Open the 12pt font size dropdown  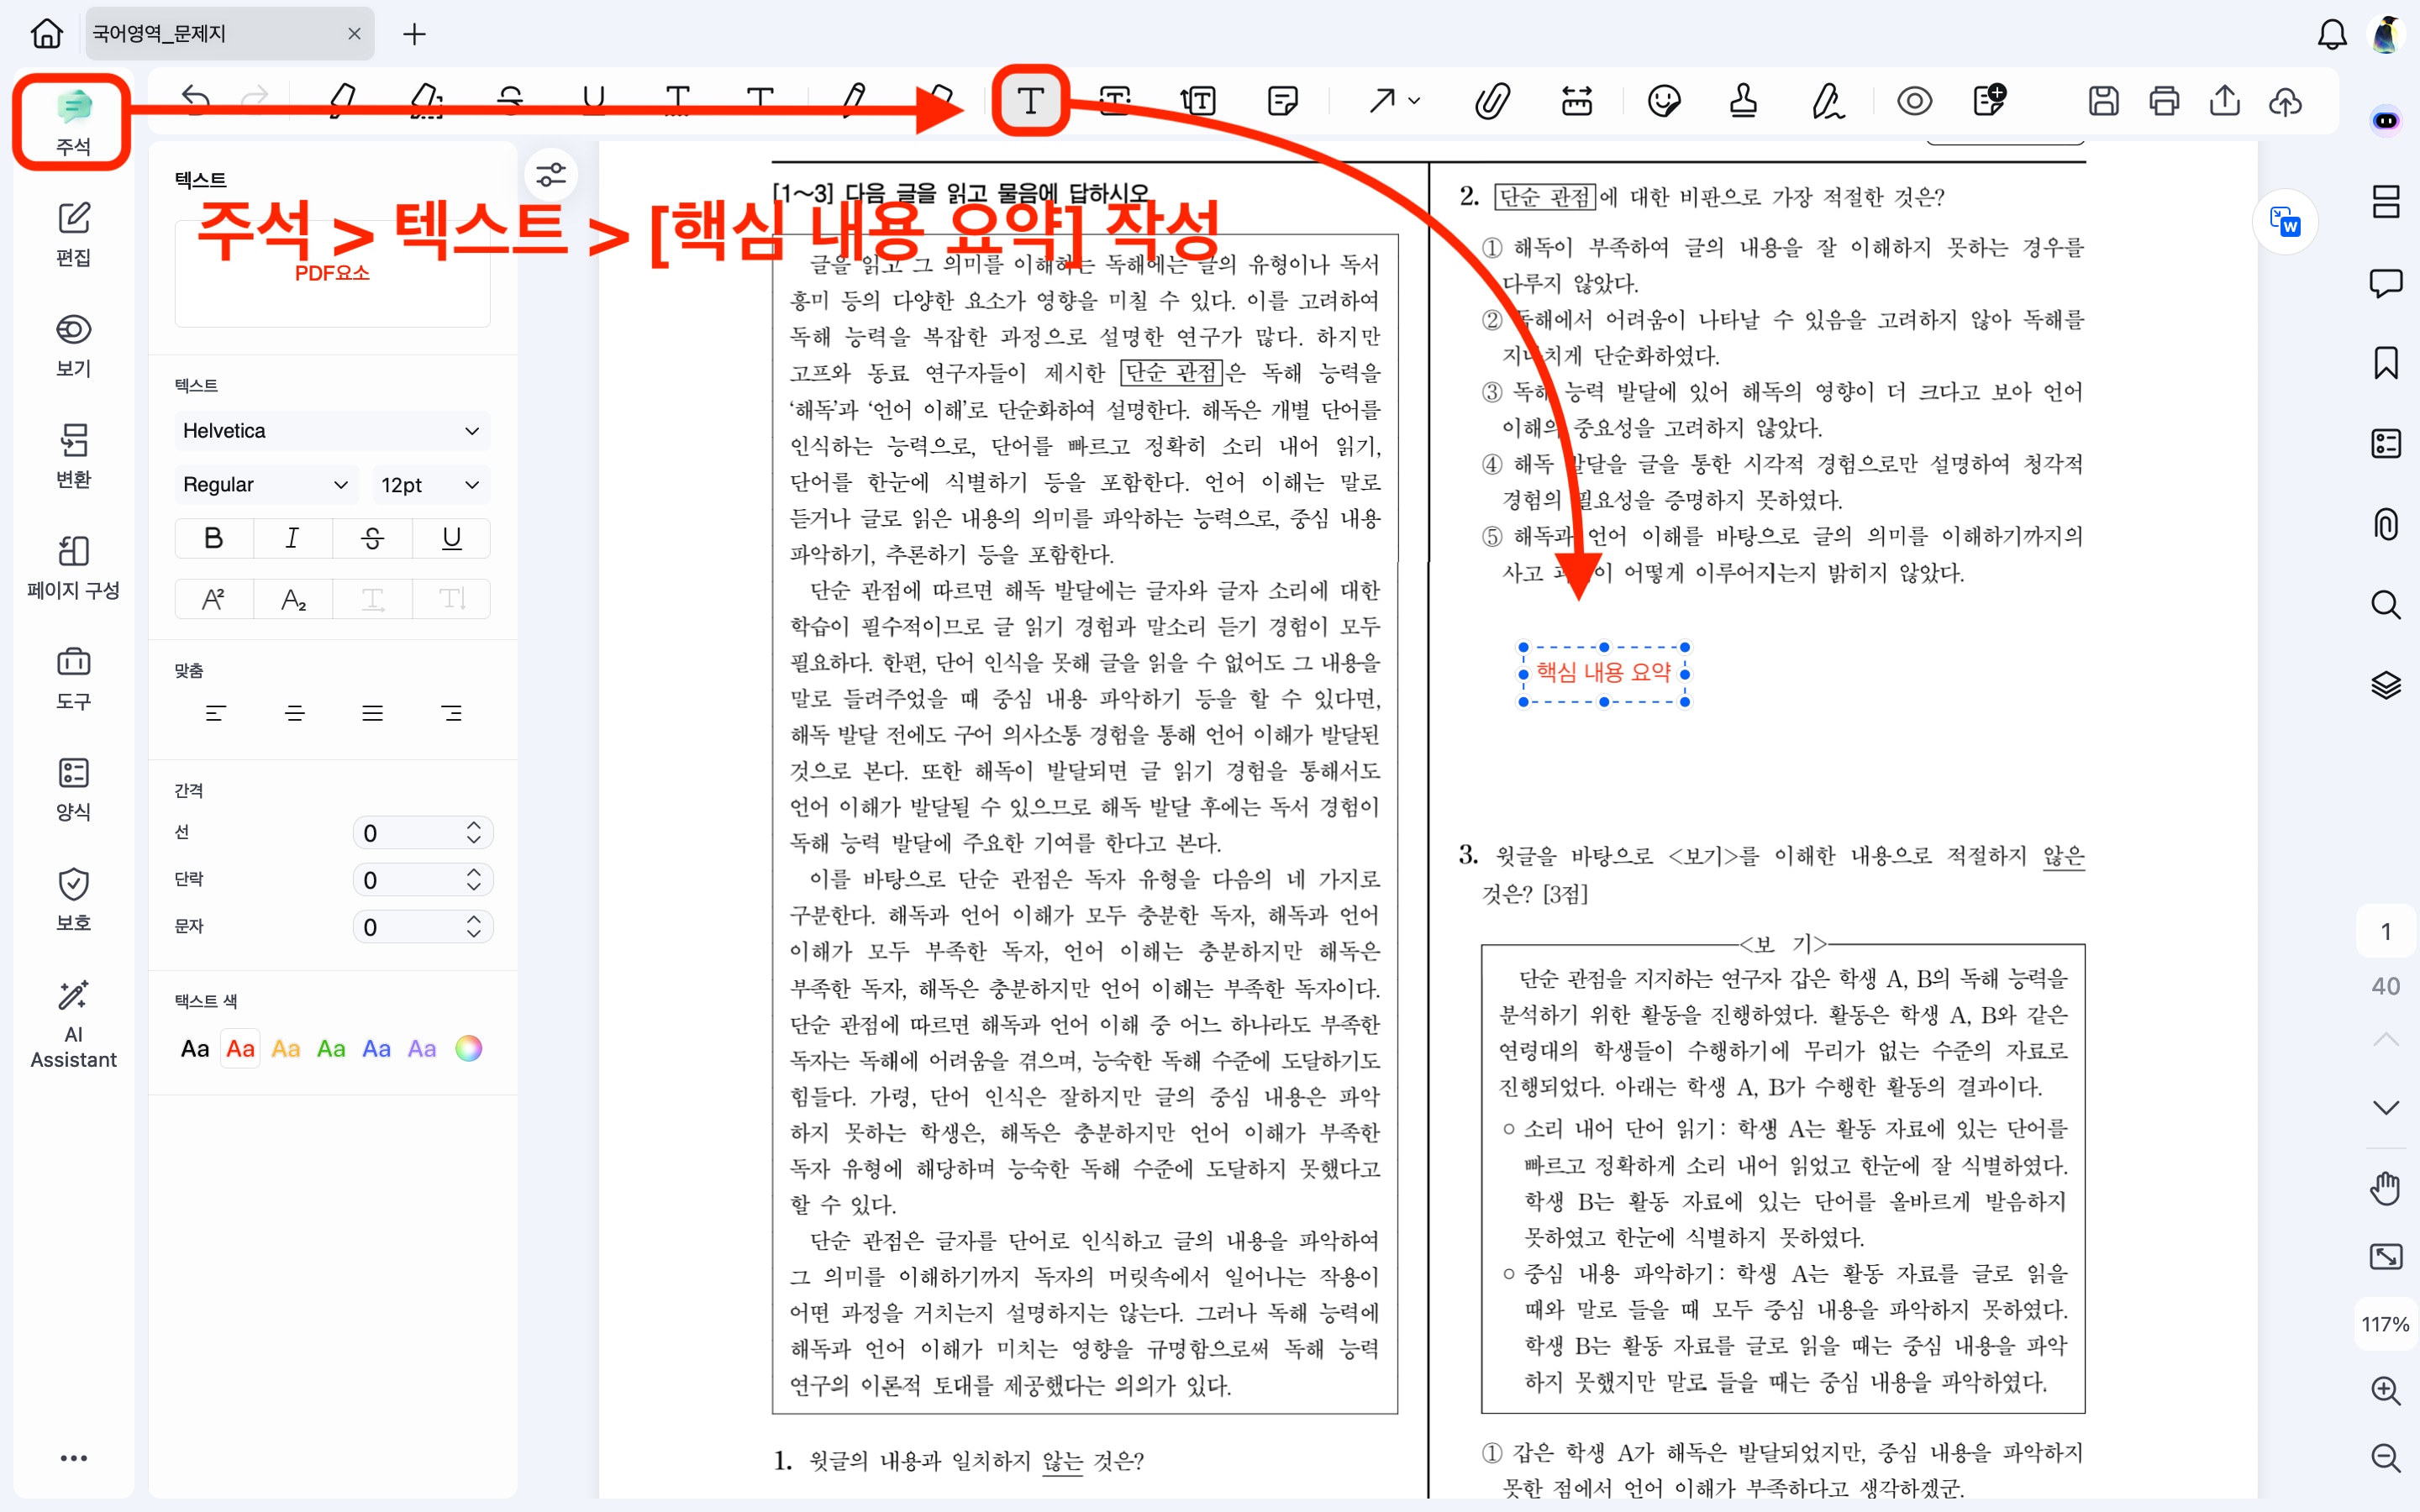(430, 485)
